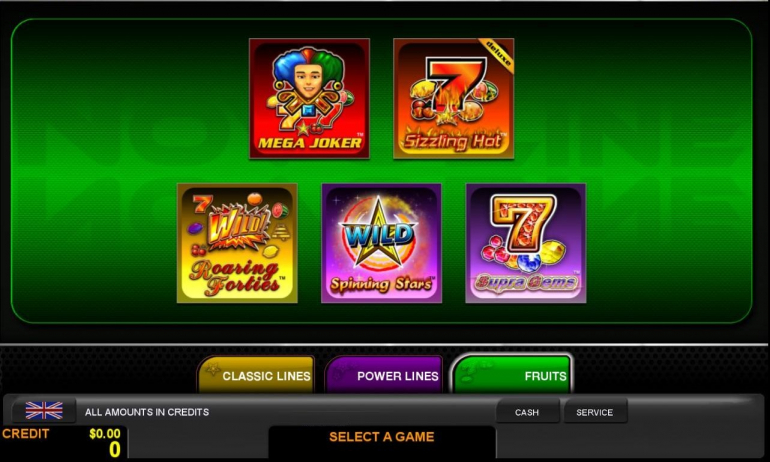Open the Mega Joker game
Viewport: 770px width, 462px height.
[309, 99]
